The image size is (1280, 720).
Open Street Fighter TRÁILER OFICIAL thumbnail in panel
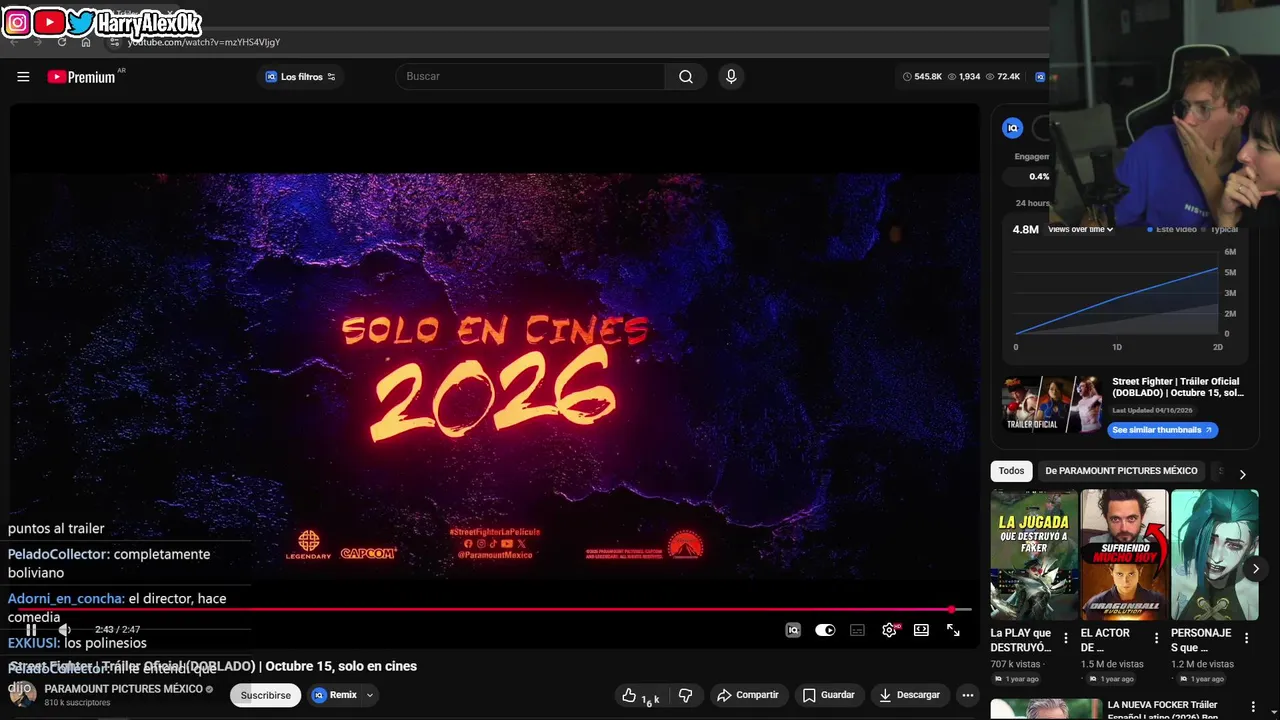[x=1052, y=404]
